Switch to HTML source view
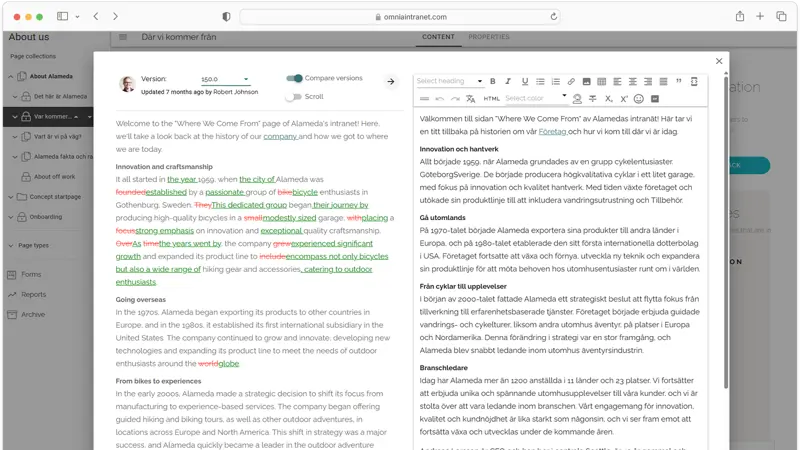 point(491,98)
